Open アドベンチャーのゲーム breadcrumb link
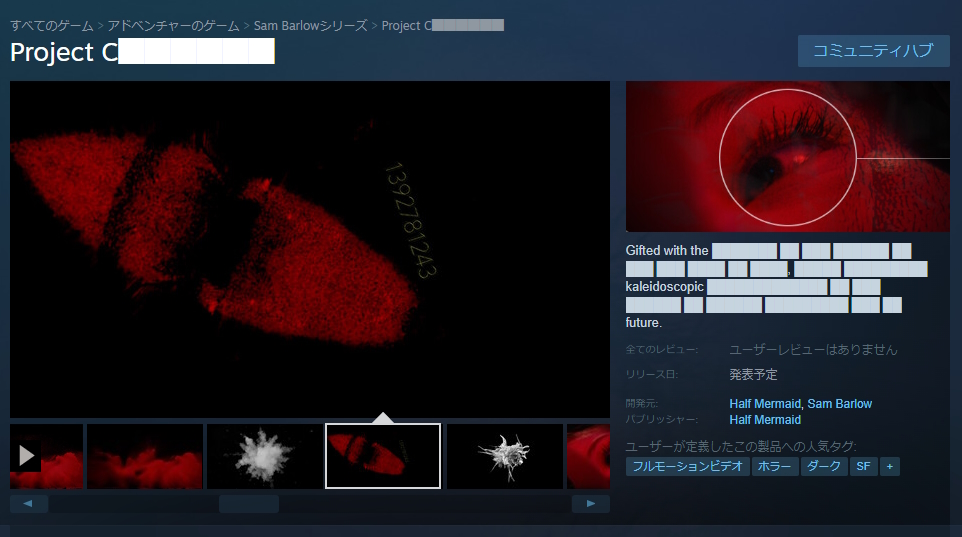The image size is (962, 537). (x=174, y=25)
